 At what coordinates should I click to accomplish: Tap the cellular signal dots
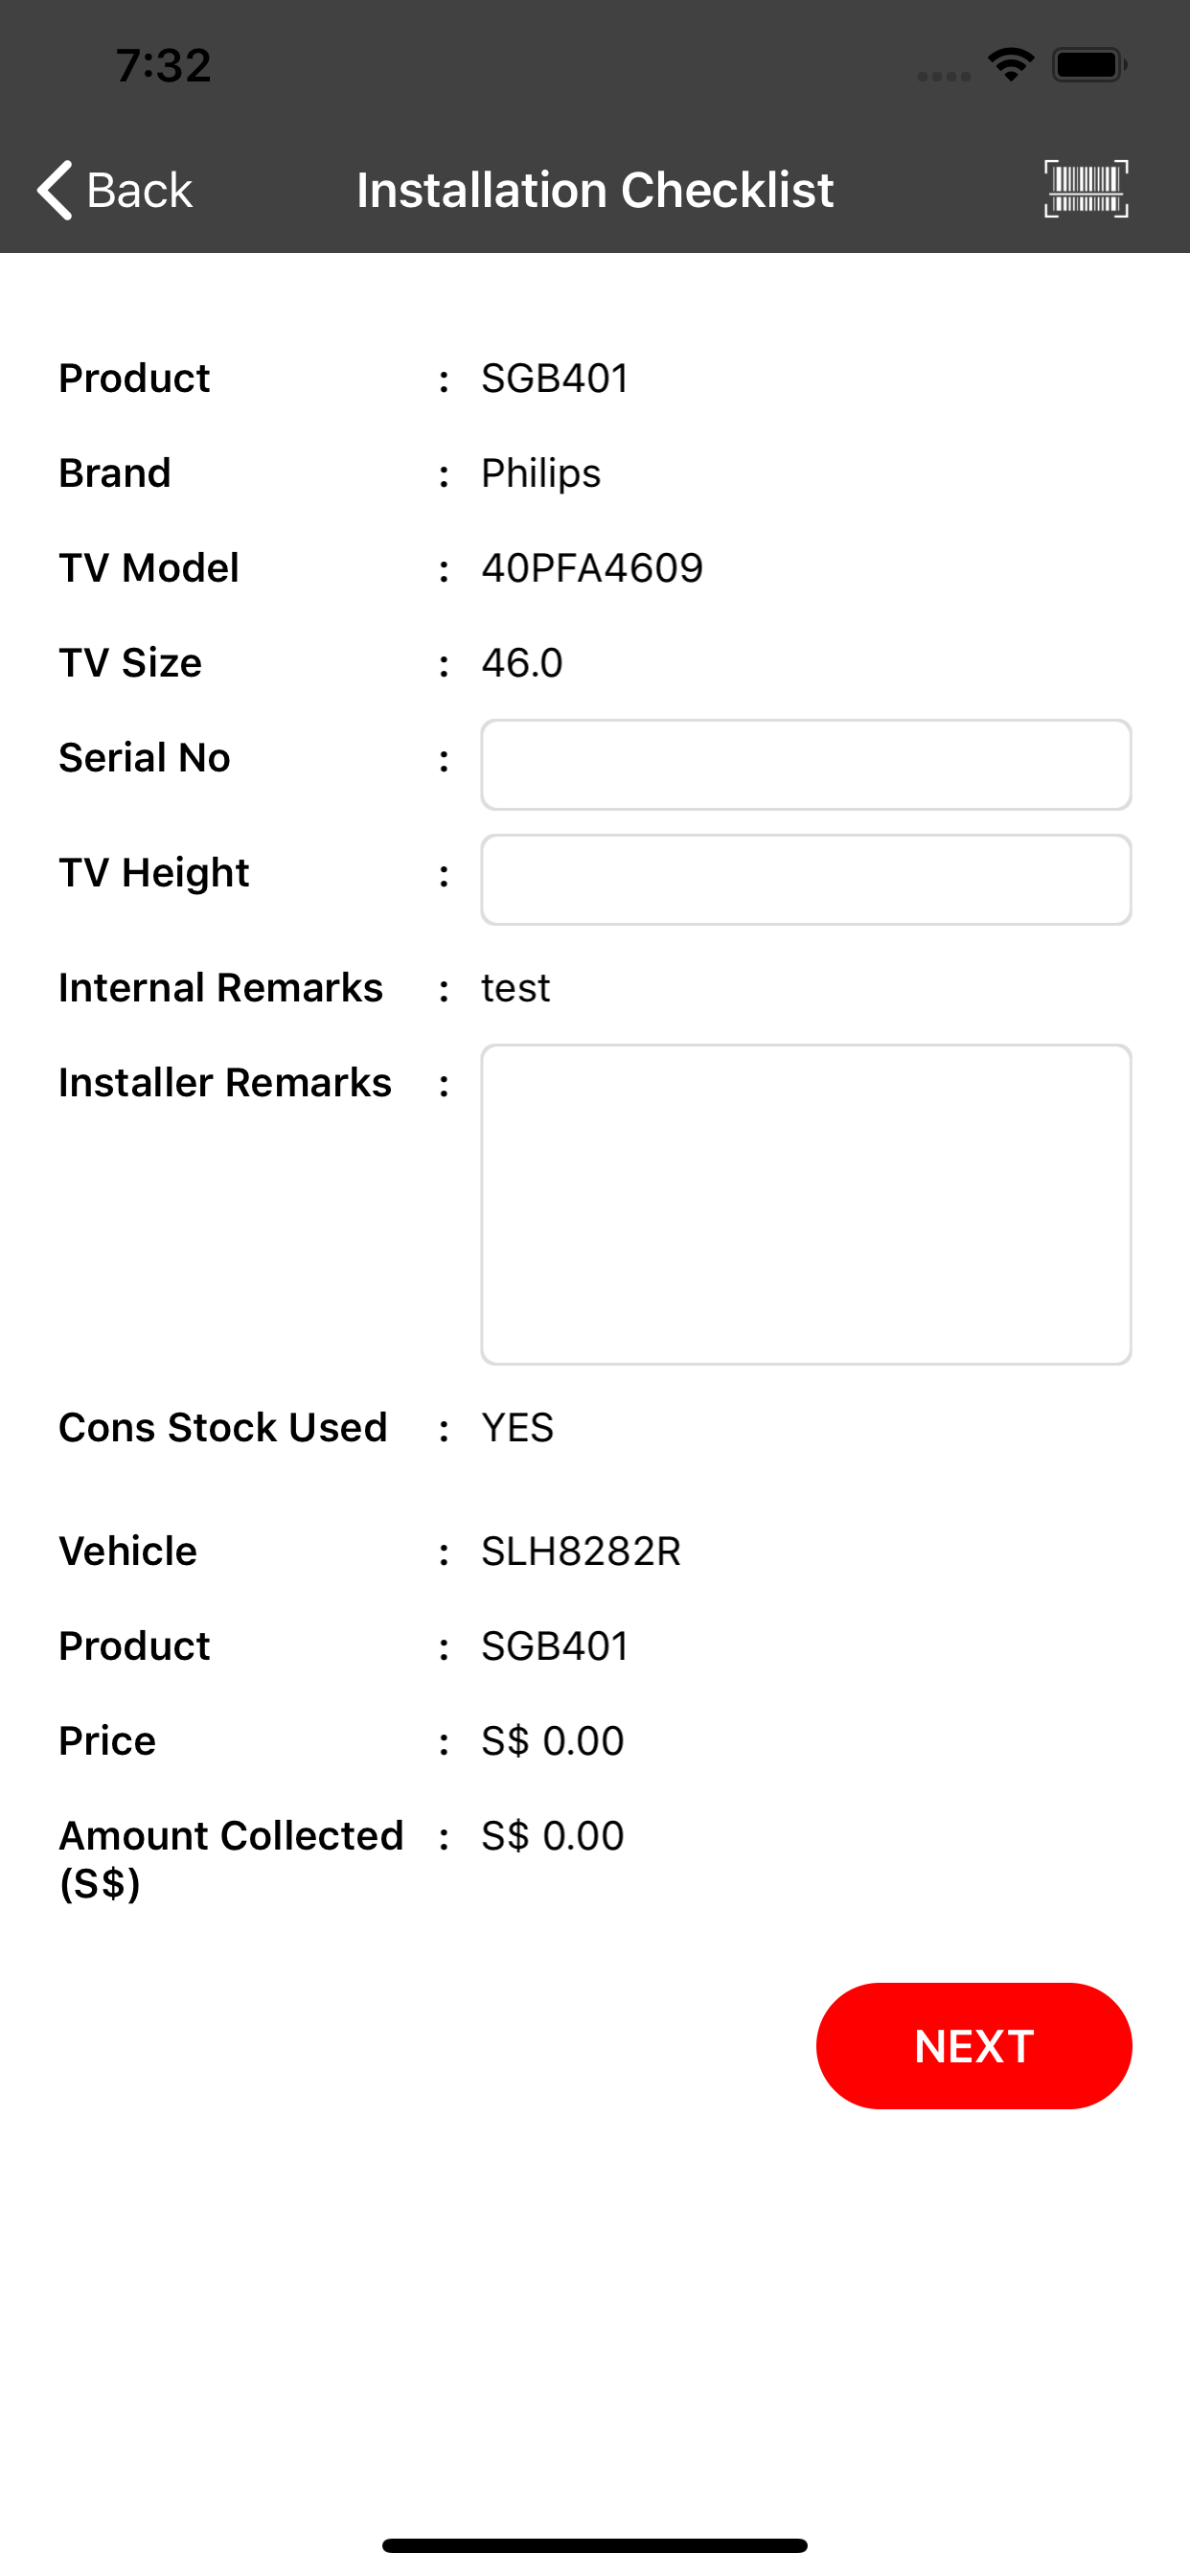click(x=944, y=77)
